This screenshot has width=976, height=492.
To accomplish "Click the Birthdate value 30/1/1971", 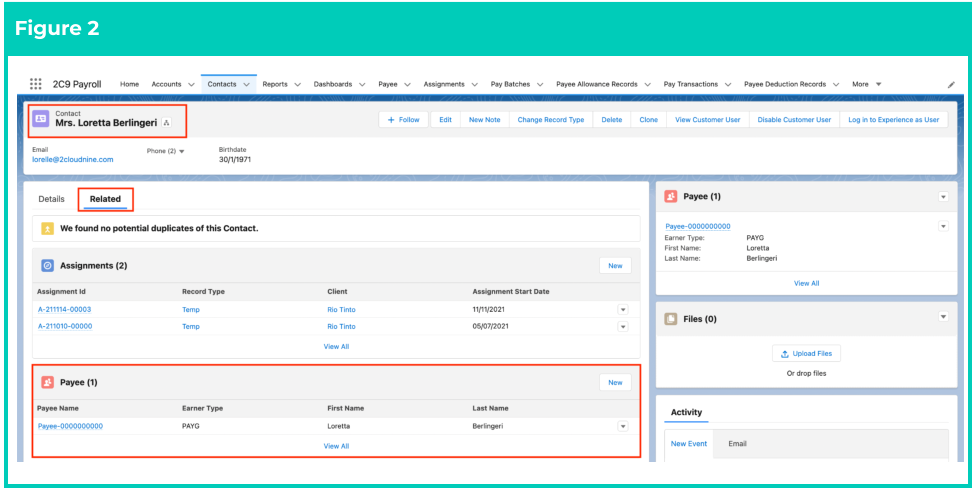I will [235, 159].
